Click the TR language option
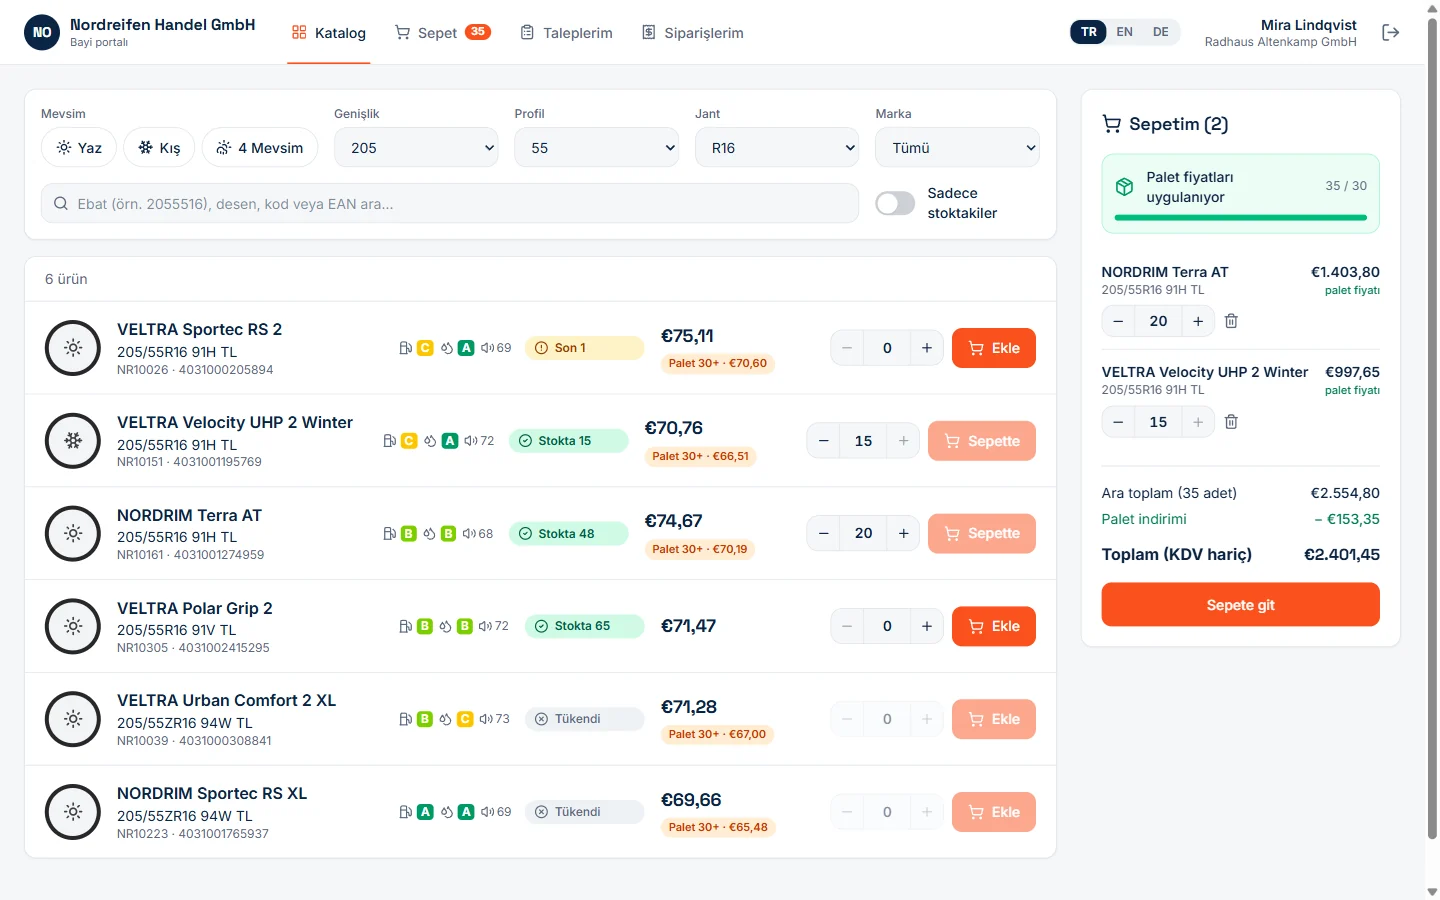Screen dimensions: 1440x900 point(1089,32)
